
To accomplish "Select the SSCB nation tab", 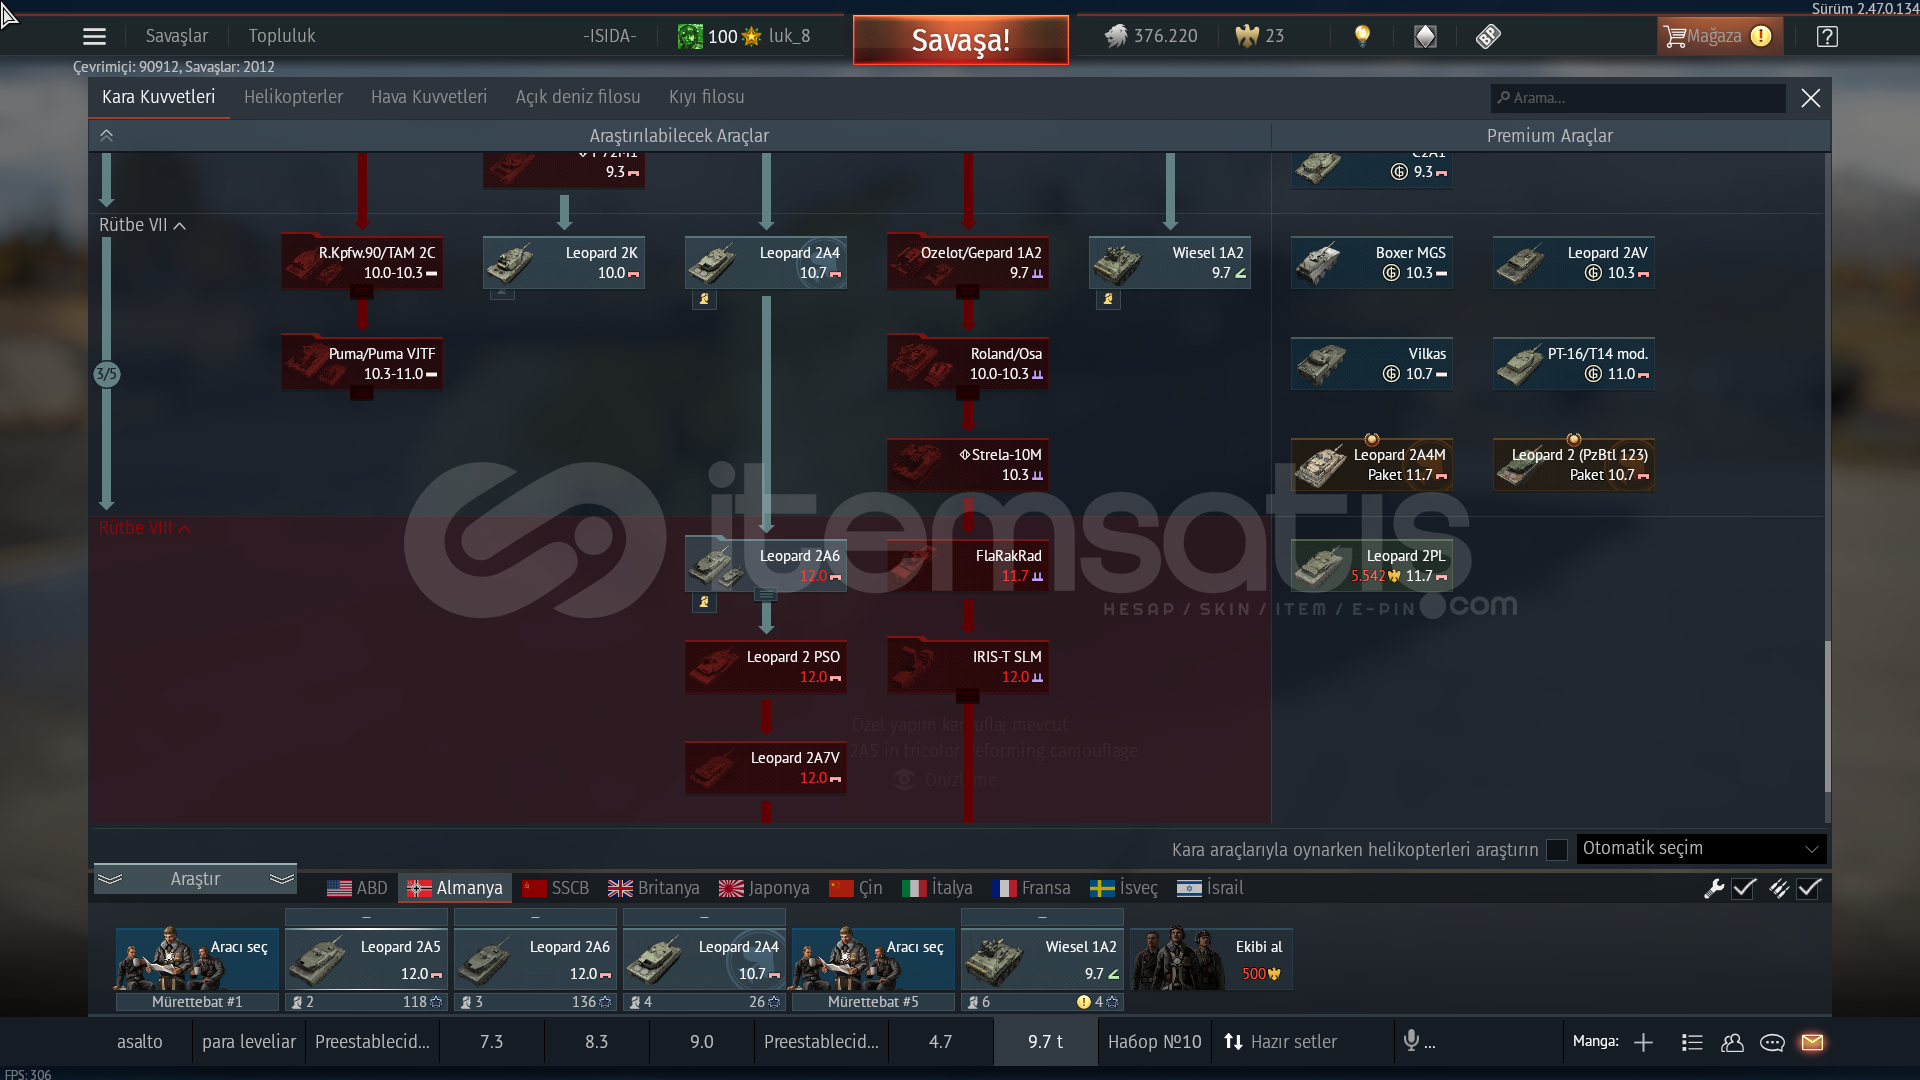I will (555, 888).
